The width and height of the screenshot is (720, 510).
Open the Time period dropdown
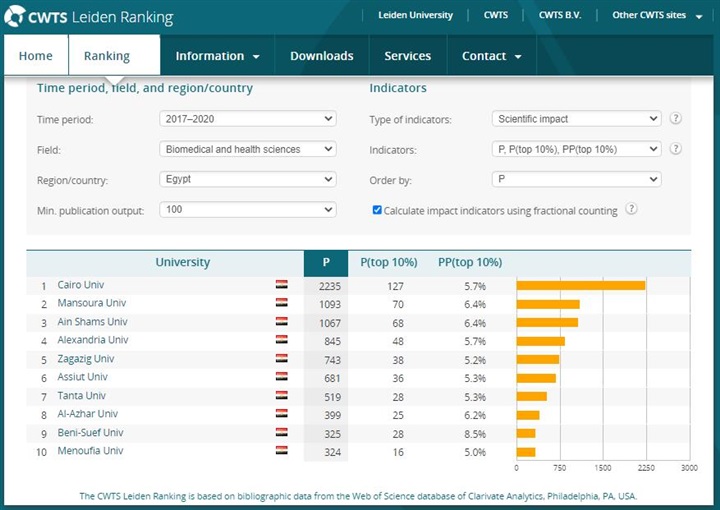pos(248,119)
